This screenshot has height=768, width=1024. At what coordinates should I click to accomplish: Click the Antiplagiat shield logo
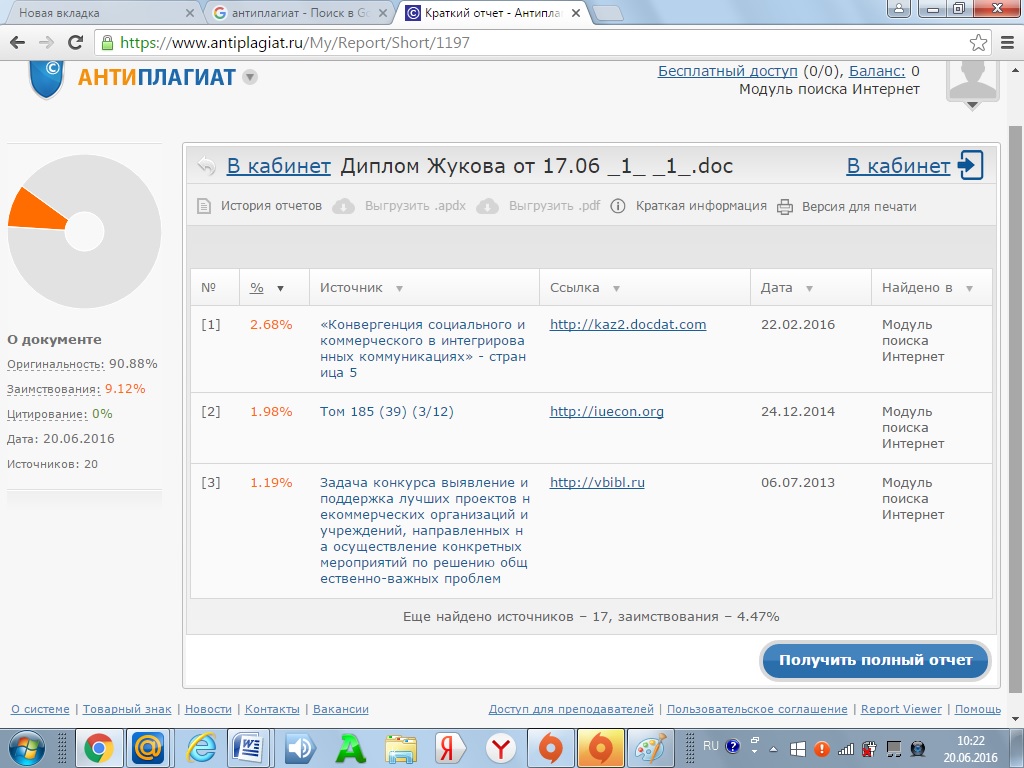pyautogui.click(x=46, y=78)
